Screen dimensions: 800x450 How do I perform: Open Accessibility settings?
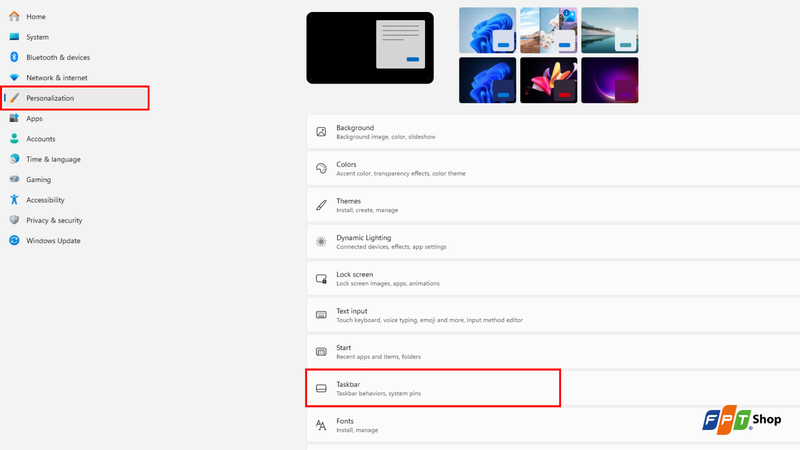tap(45, 200)
